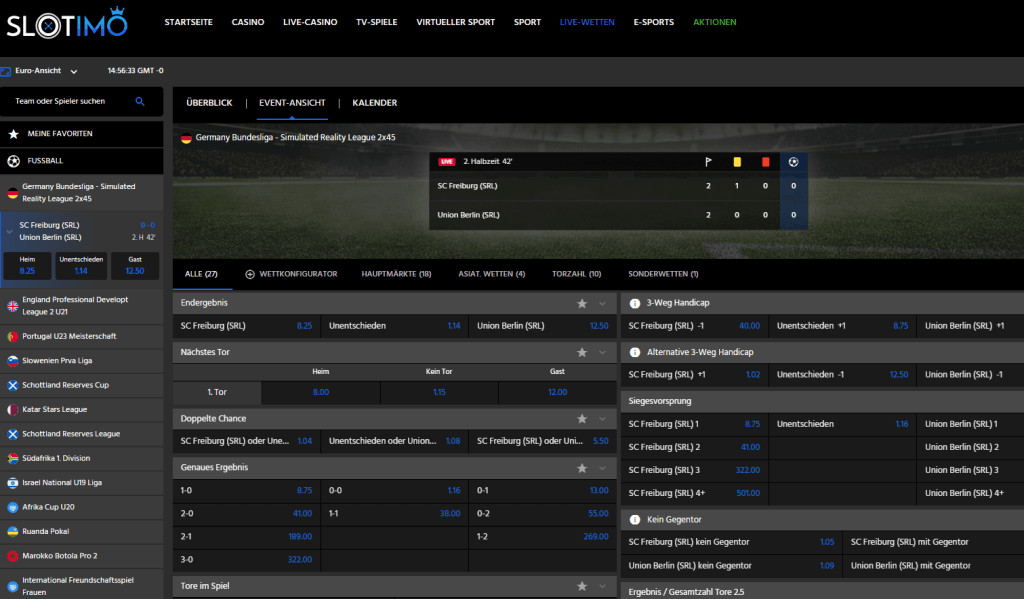
Task: Click the info icon beside 3-Weg Handicap
Action: pos(634,303)
